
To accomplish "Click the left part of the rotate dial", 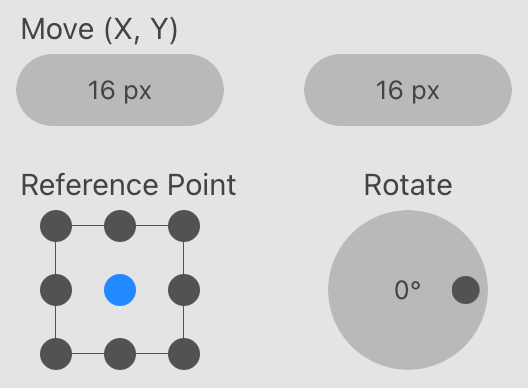I will 357,290.
